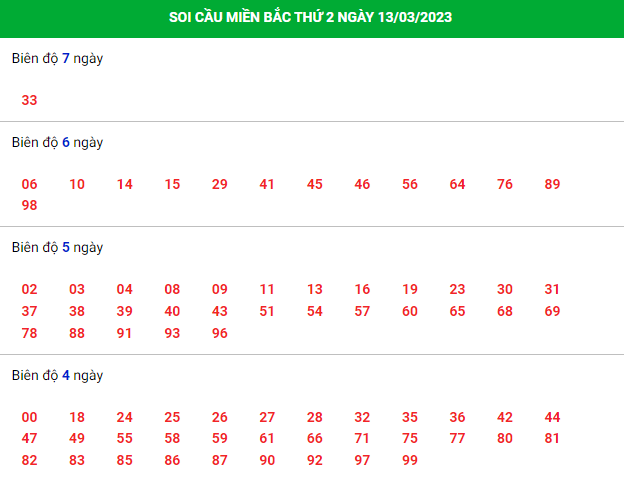Select number 77 in the 4-day list
Image resolution: width=624 pixels, height=479 pixels.
pos(457,438)
